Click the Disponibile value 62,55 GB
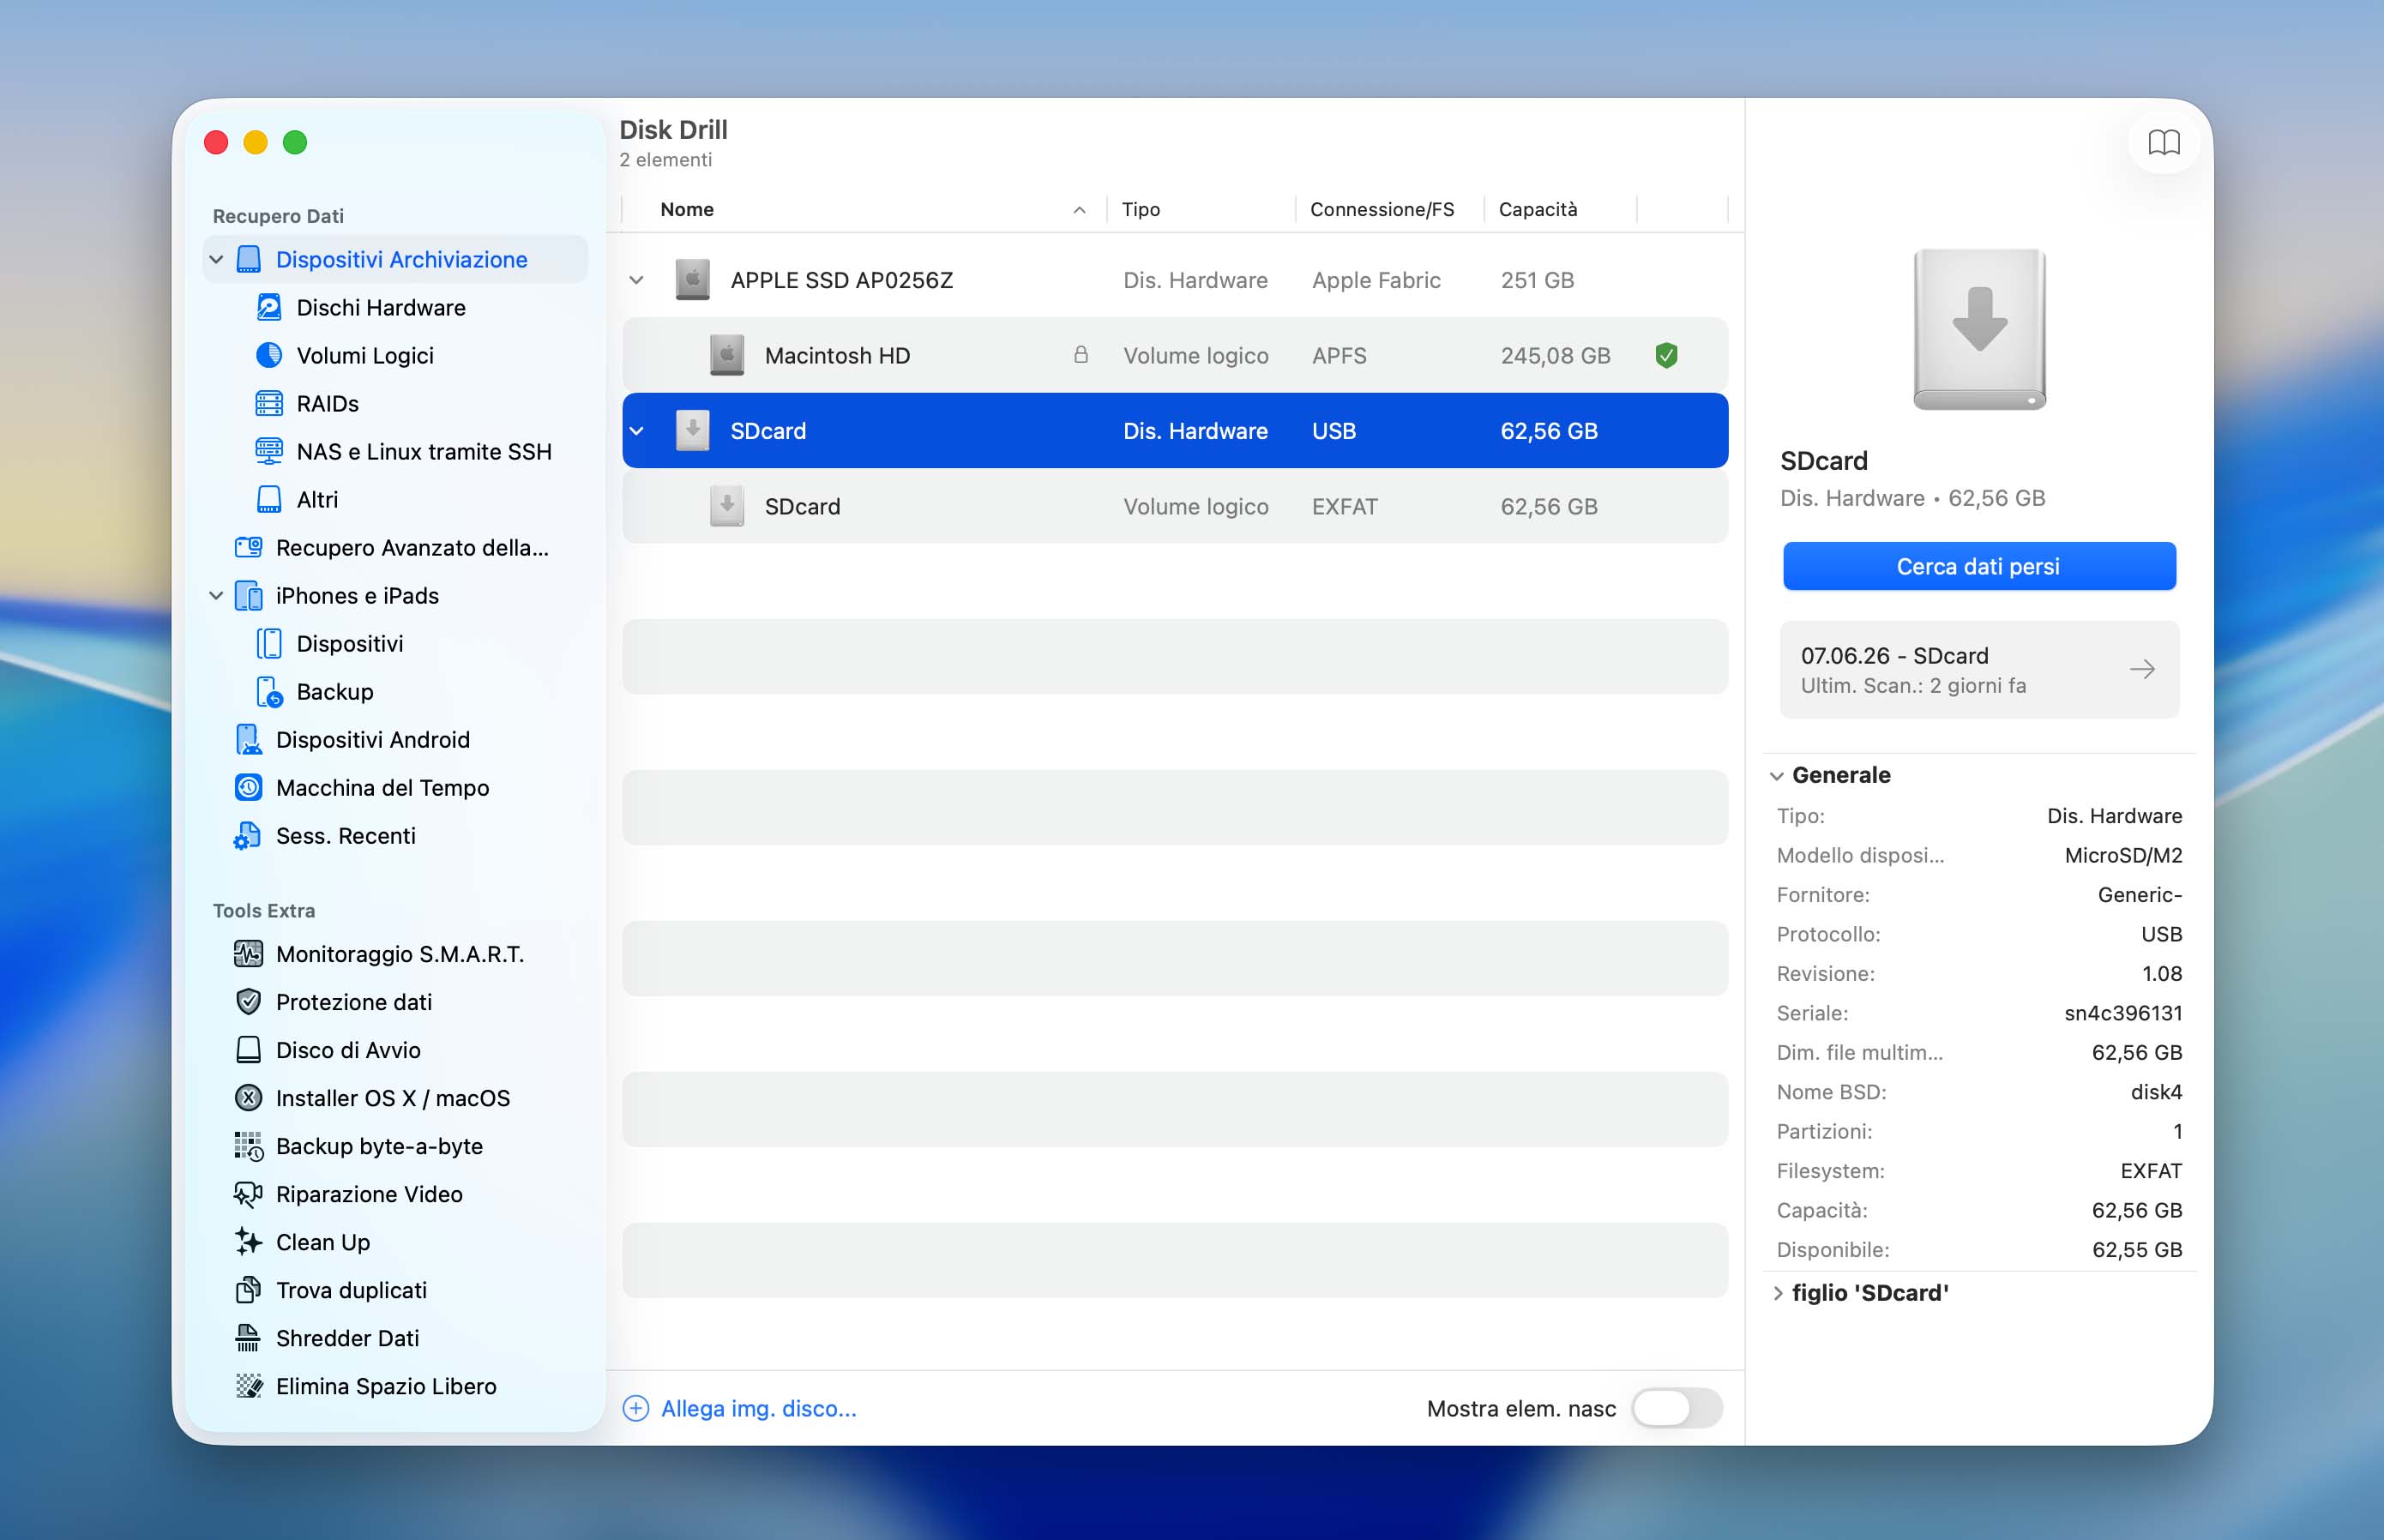 point(2137,1249)
